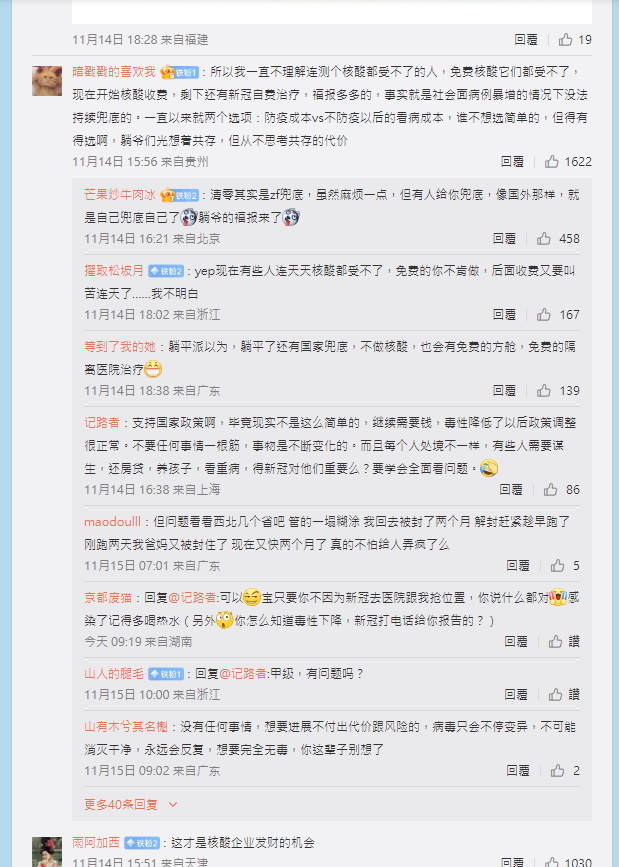
Task: Like the top comment with 19 likes
Action: tap(575, 39)
